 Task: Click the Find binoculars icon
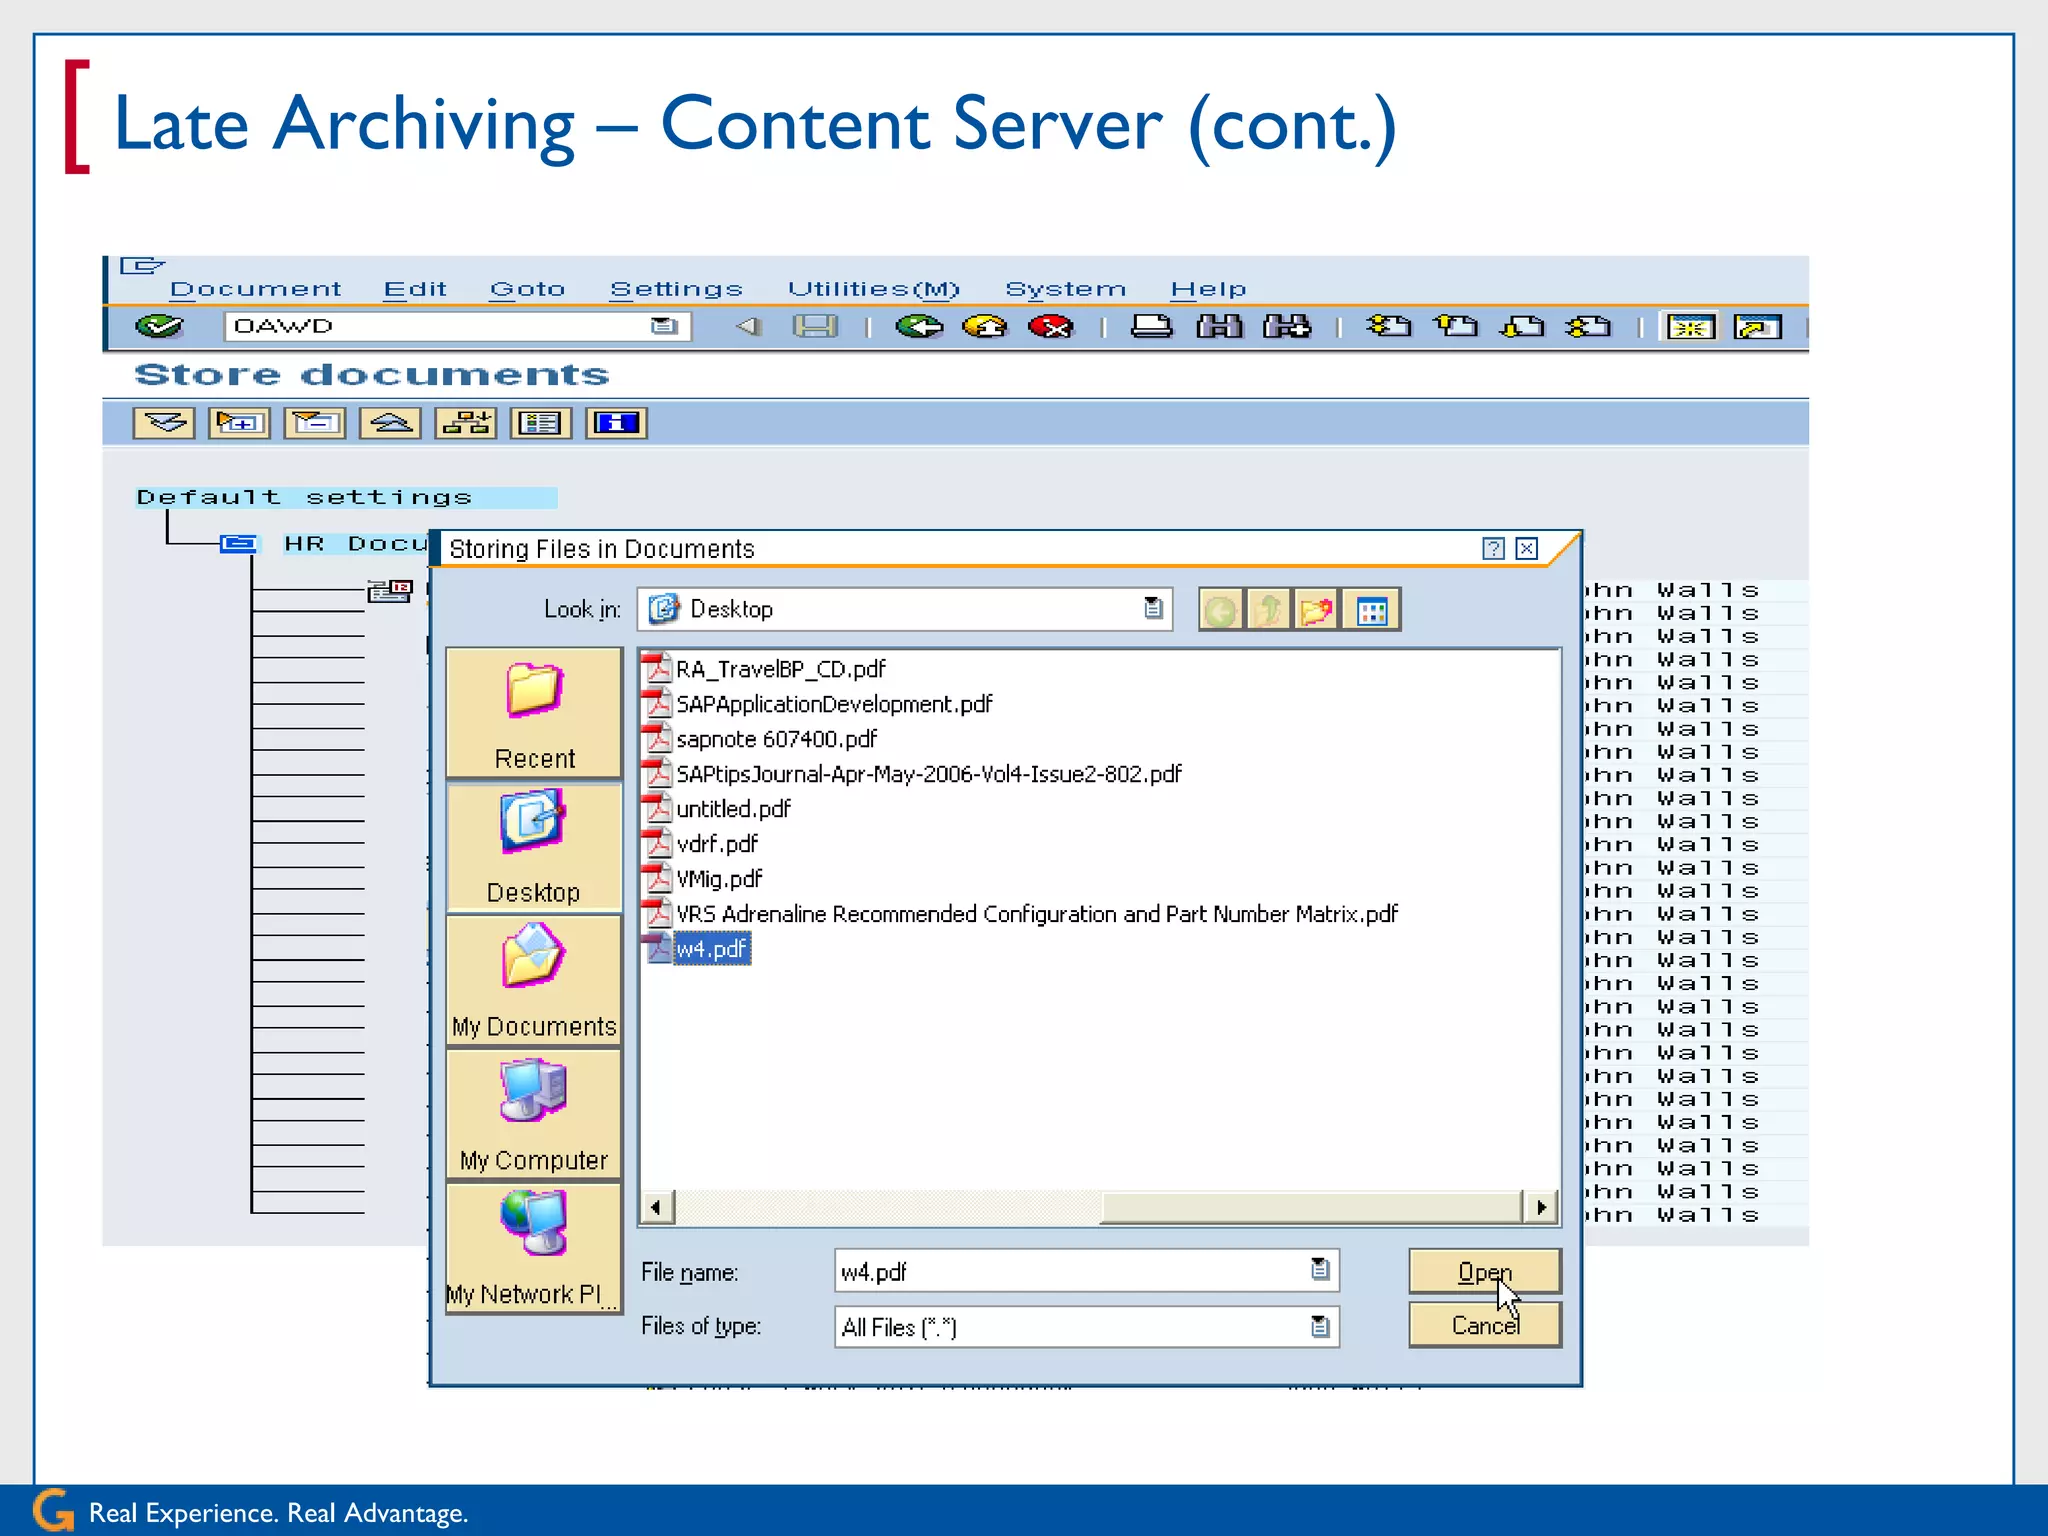1219,326
